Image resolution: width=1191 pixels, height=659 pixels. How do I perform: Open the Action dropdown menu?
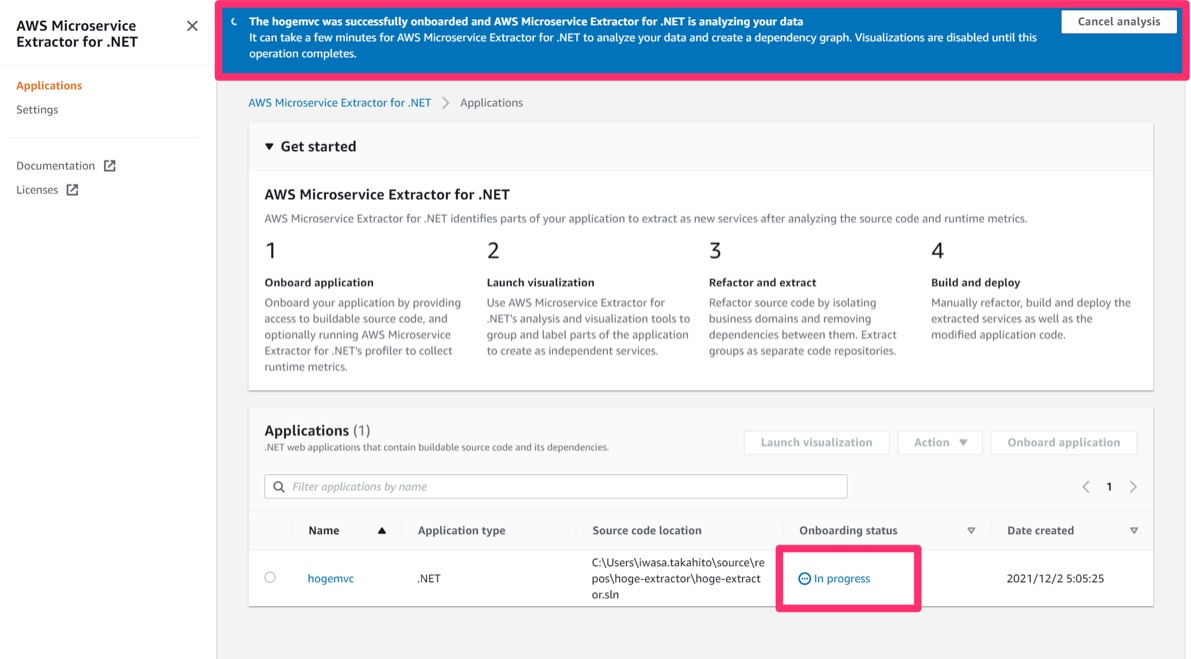(x=939, y=443)
